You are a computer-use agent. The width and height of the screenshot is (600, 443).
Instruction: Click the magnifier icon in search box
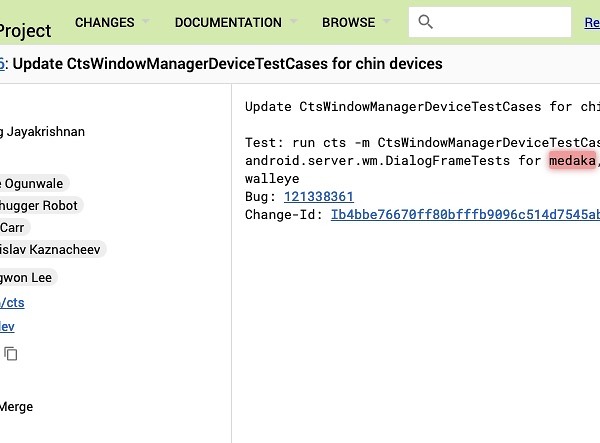click(x=426, y=22)
